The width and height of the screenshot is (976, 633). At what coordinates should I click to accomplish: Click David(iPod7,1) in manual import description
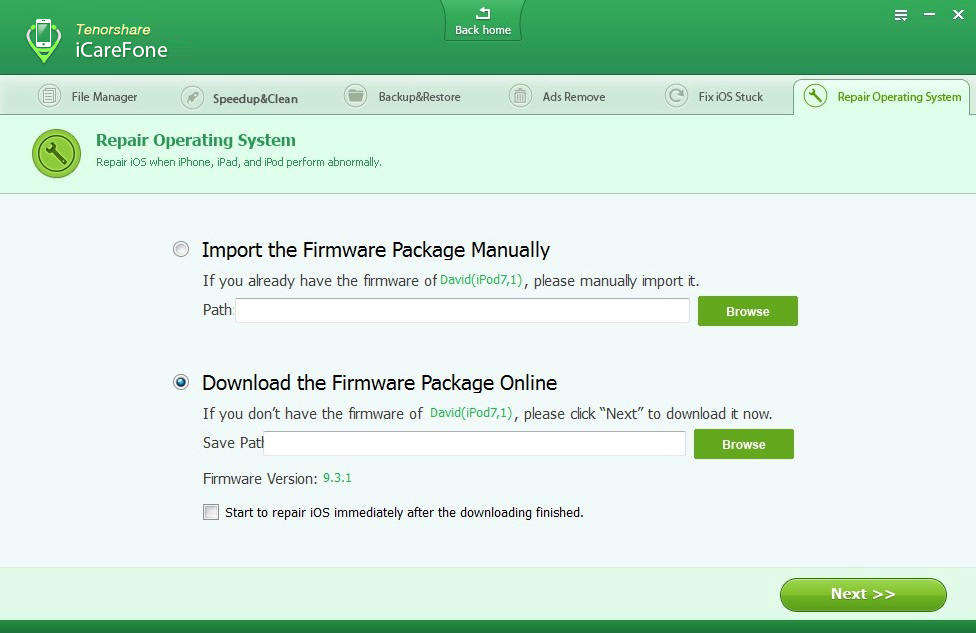pos(481,280)
